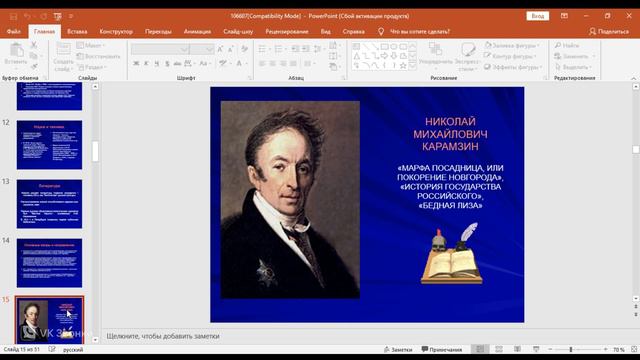The image size is (640, 360).
Task: Open ribbon display options icon in title bar
Action: tap(564, 16)
